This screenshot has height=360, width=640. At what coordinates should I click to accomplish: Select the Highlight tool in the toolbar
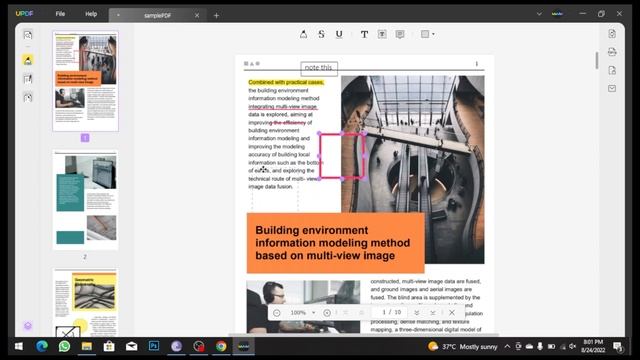tap(303, 34)
